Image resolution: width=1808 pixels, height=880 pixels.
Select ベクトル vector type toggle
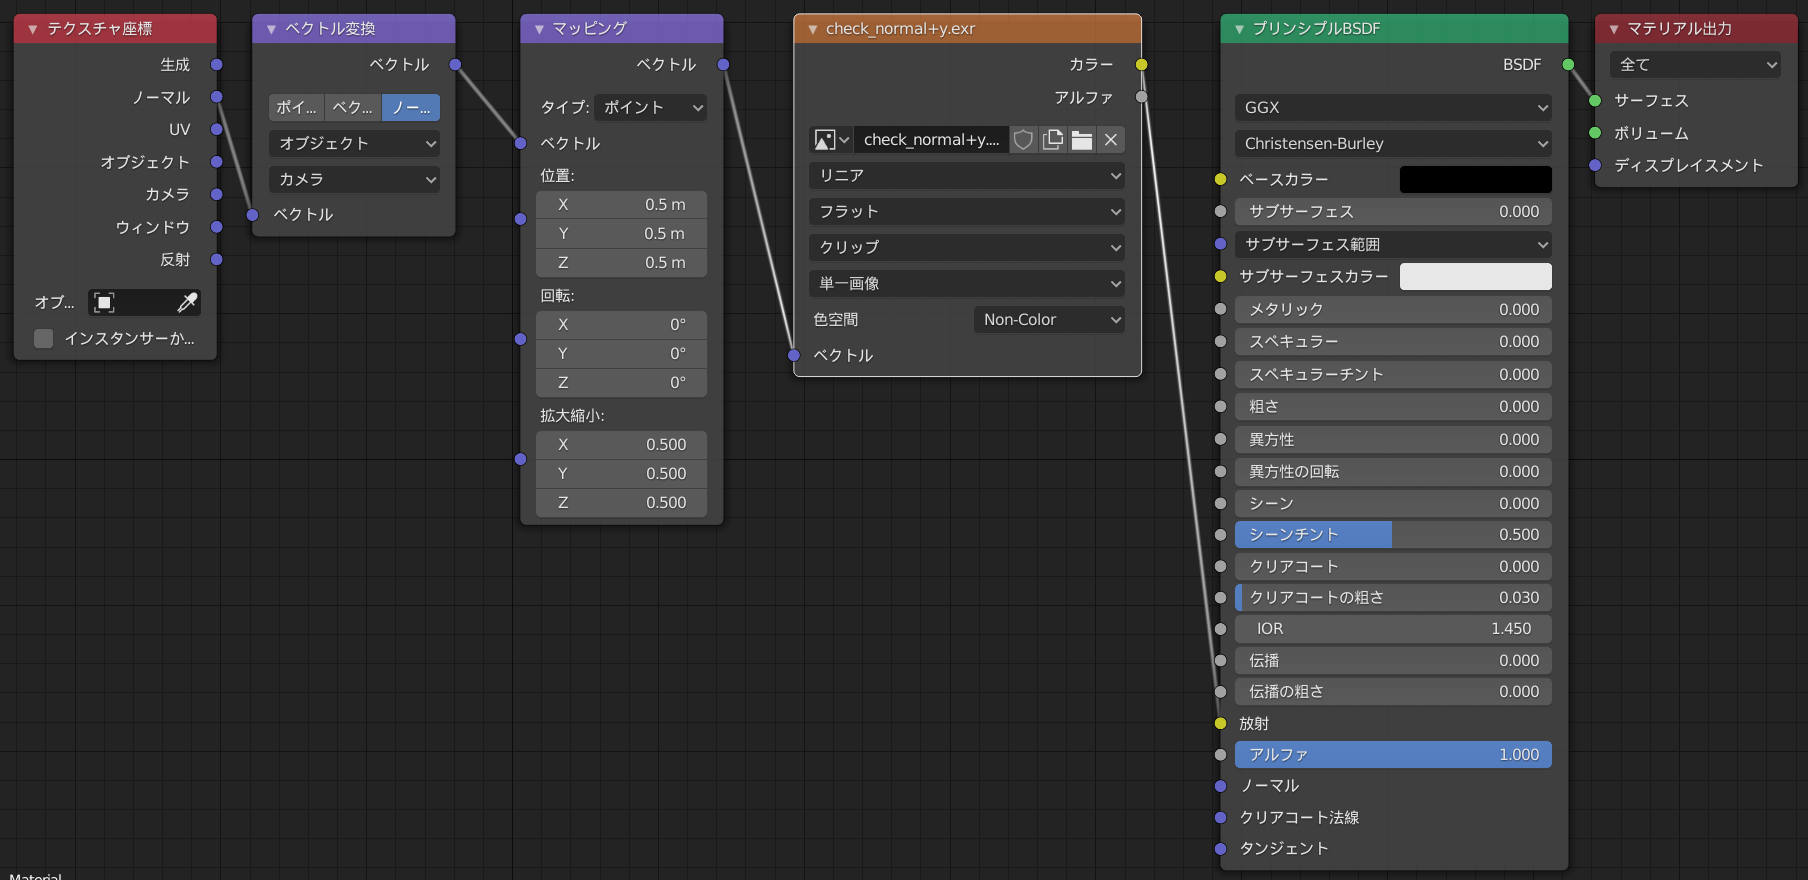353,107
